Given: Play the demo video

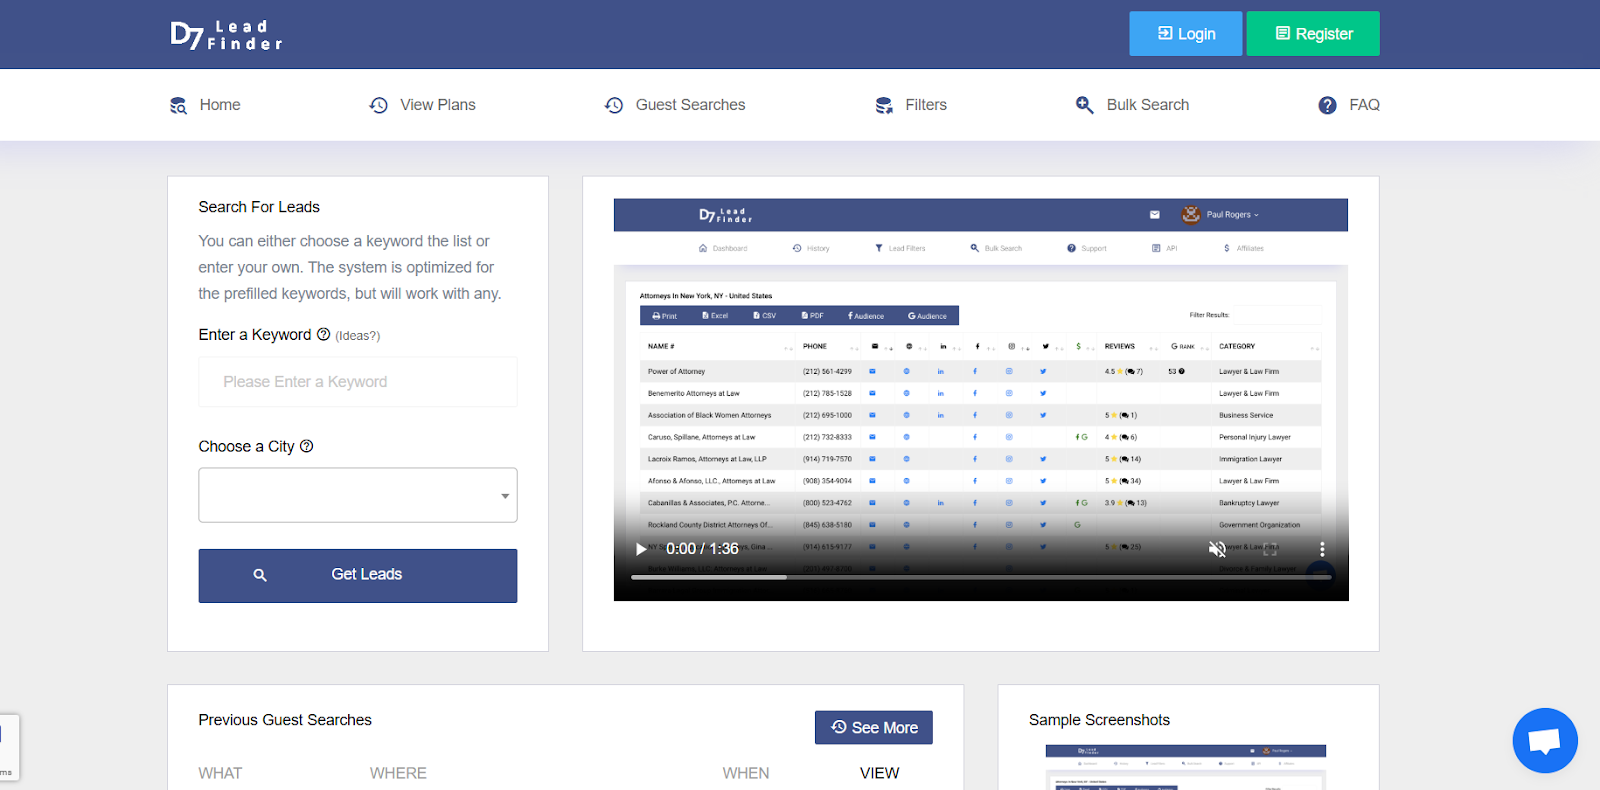Looking at the screenshot, I should 641,549.
